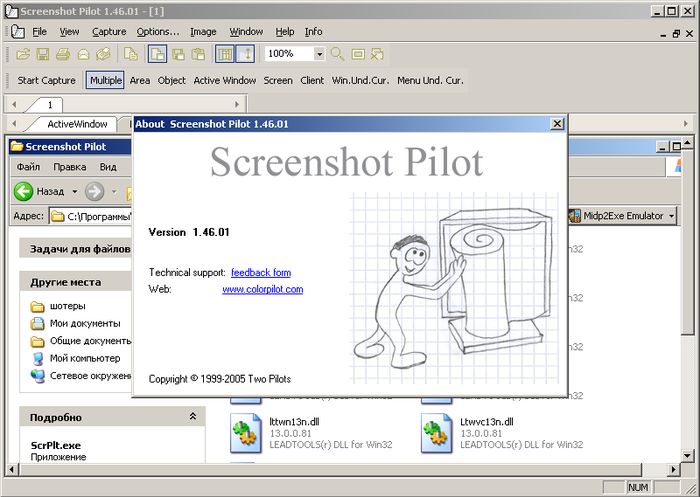Select Object capture mode

coord(171,80)
